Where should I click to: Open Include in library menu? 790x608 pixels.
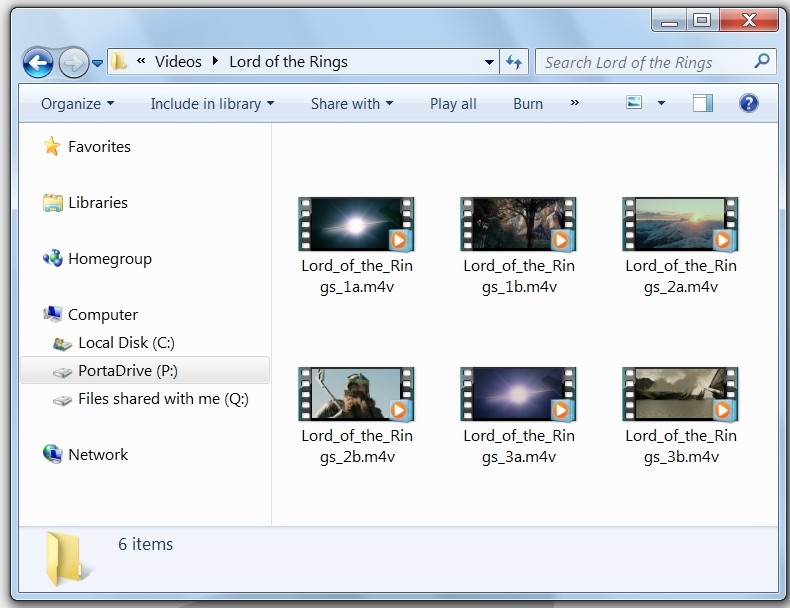[212, 104]
